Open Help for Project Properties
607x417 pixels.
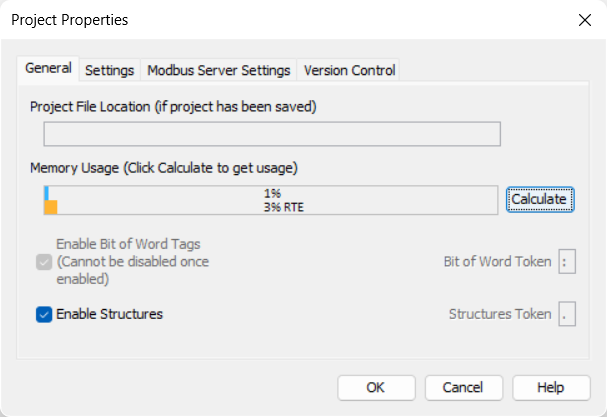tap(551, 387)
